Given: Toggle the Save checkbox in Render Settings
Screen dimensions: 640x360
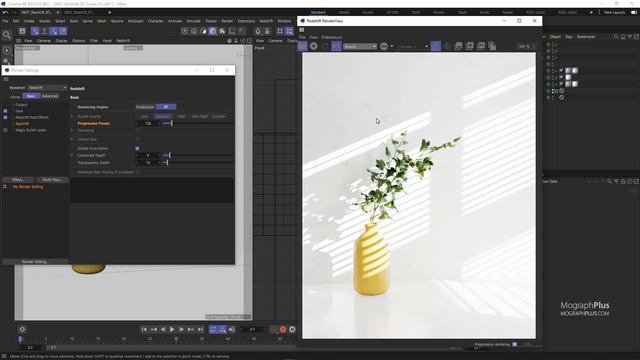Looking at the screenshot, I should click(5, 111).
